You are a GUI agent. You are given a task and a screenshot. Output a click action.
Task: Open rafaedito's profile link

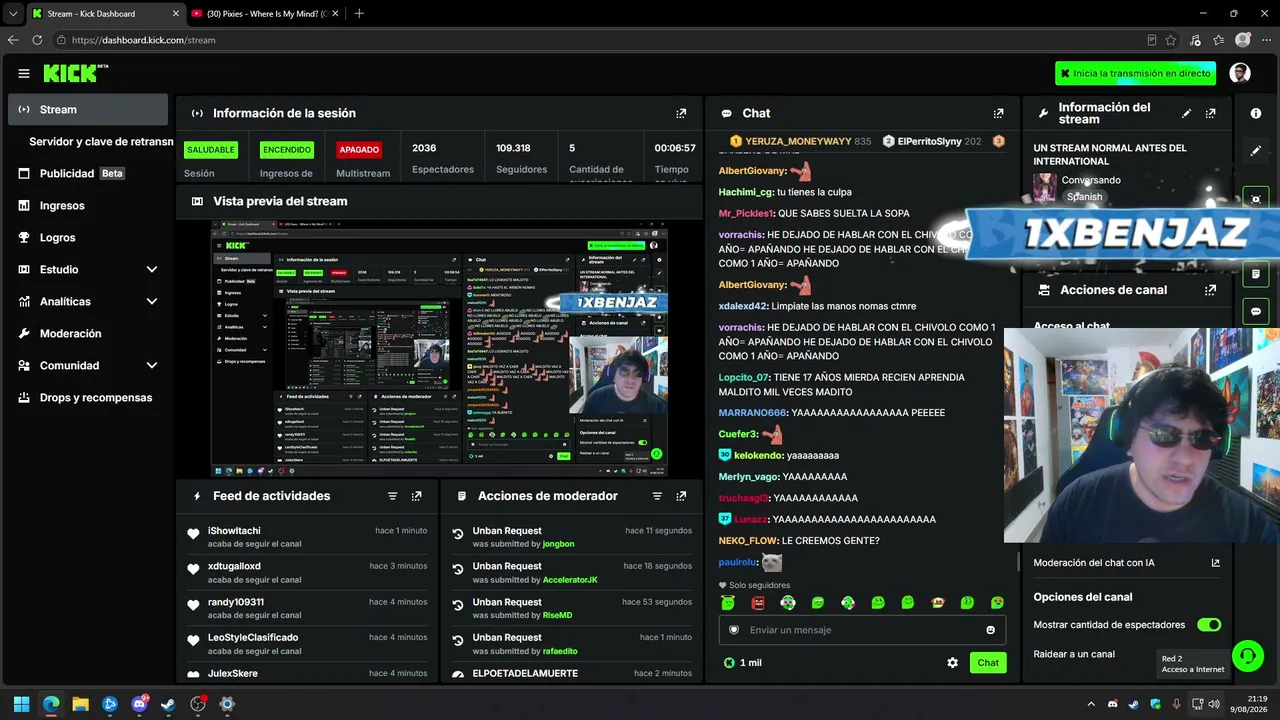point(560,652)
